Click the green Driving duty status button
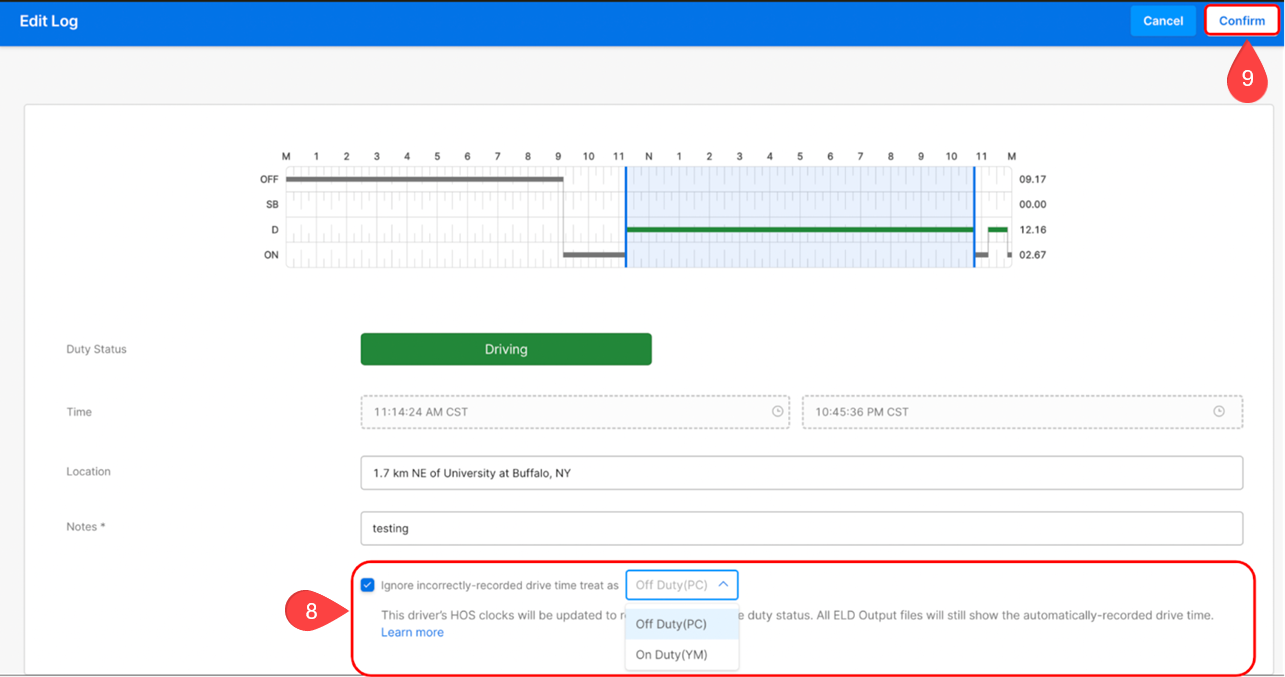1285x677 pixels. coord(506,349)
